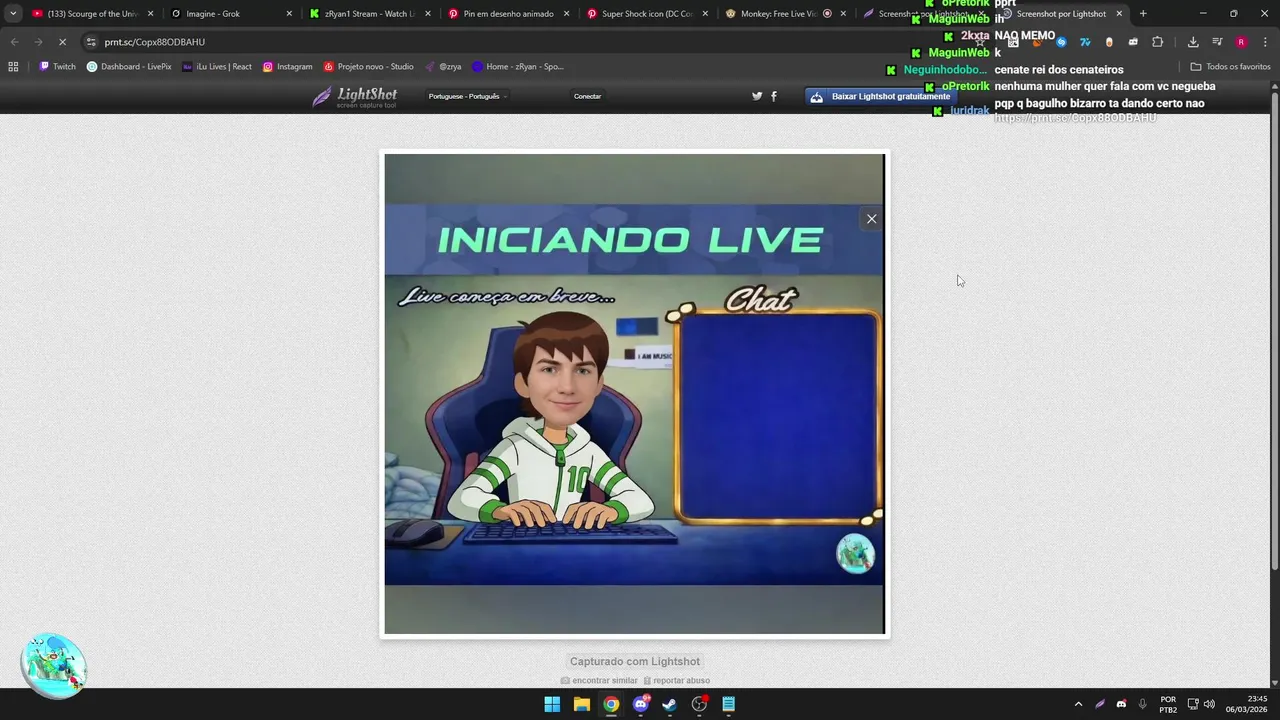
Task: Open the Chrome profile avatar
Action: (x=1241, y=42)
